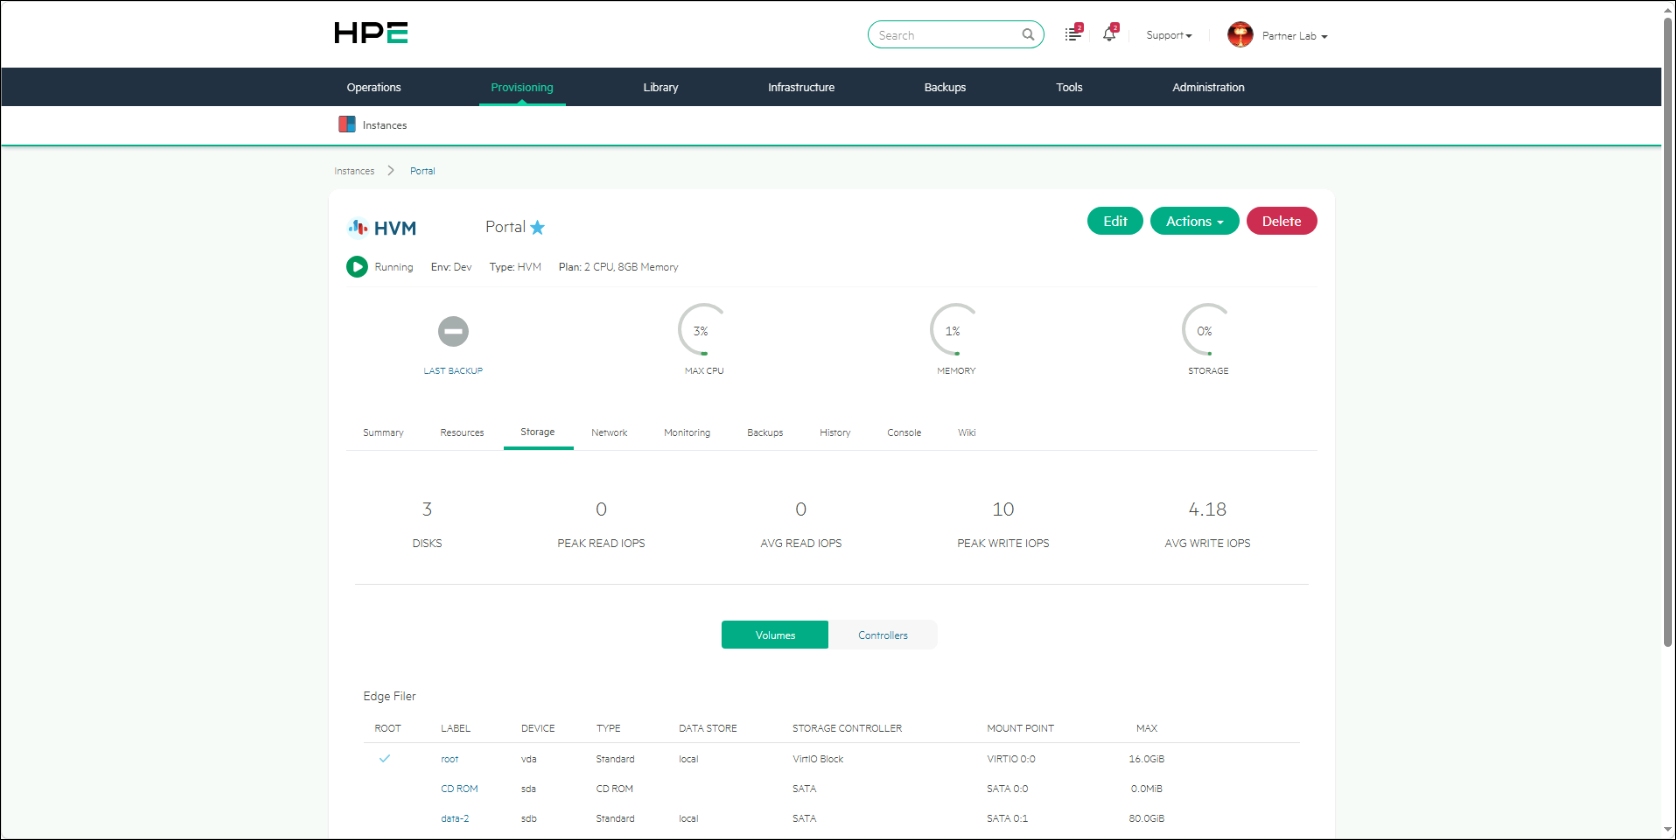Screen dimensions: 1676x840
Task: Click the CD ROM volume label link
Action: pos(459,789)
